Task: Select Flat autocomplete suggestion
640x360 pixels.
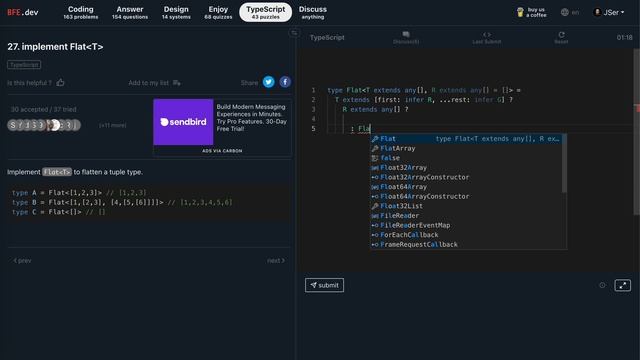Action: pos(466,139)
